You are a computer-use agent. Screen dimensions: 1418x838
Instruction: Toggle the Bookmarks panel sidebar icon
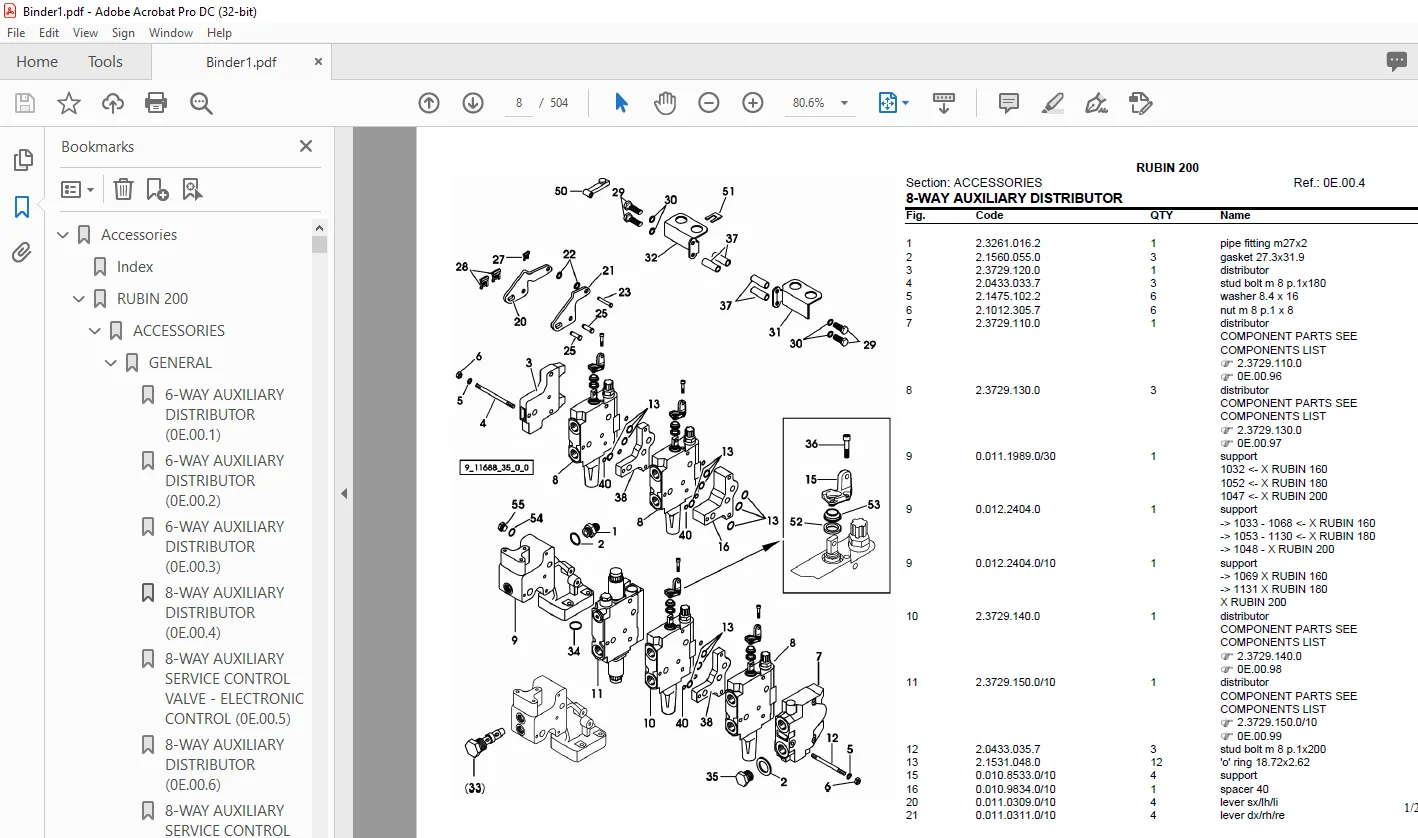click(22, 207)
